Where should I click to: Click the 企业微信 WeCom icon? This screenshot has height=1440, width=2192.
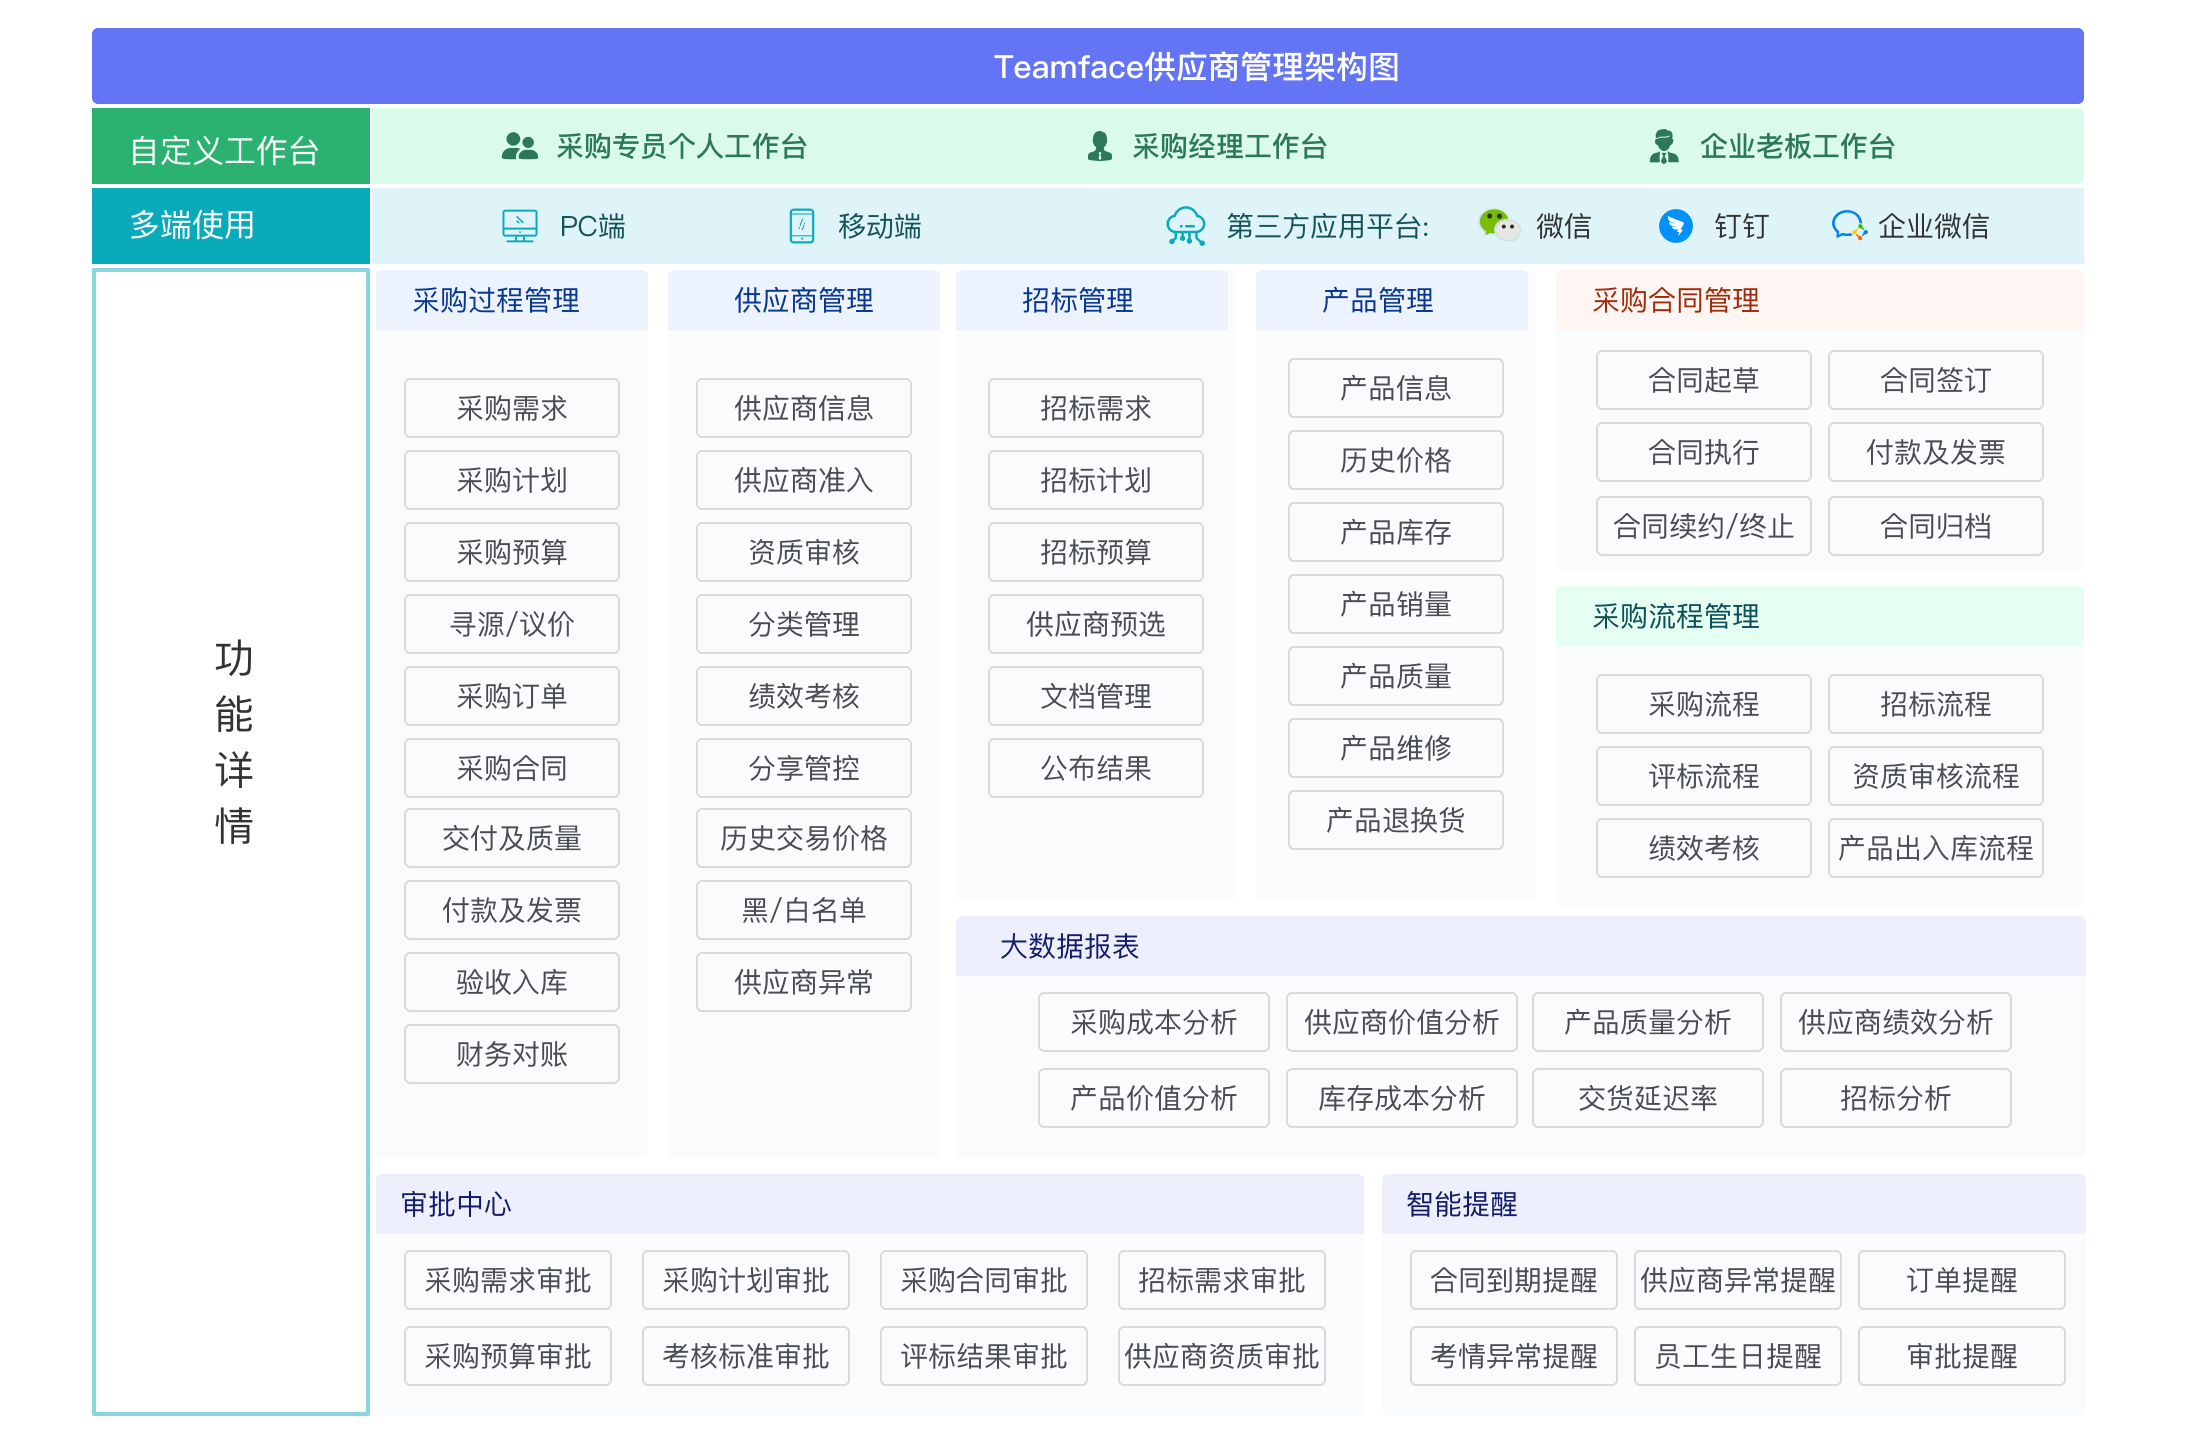1849,226
